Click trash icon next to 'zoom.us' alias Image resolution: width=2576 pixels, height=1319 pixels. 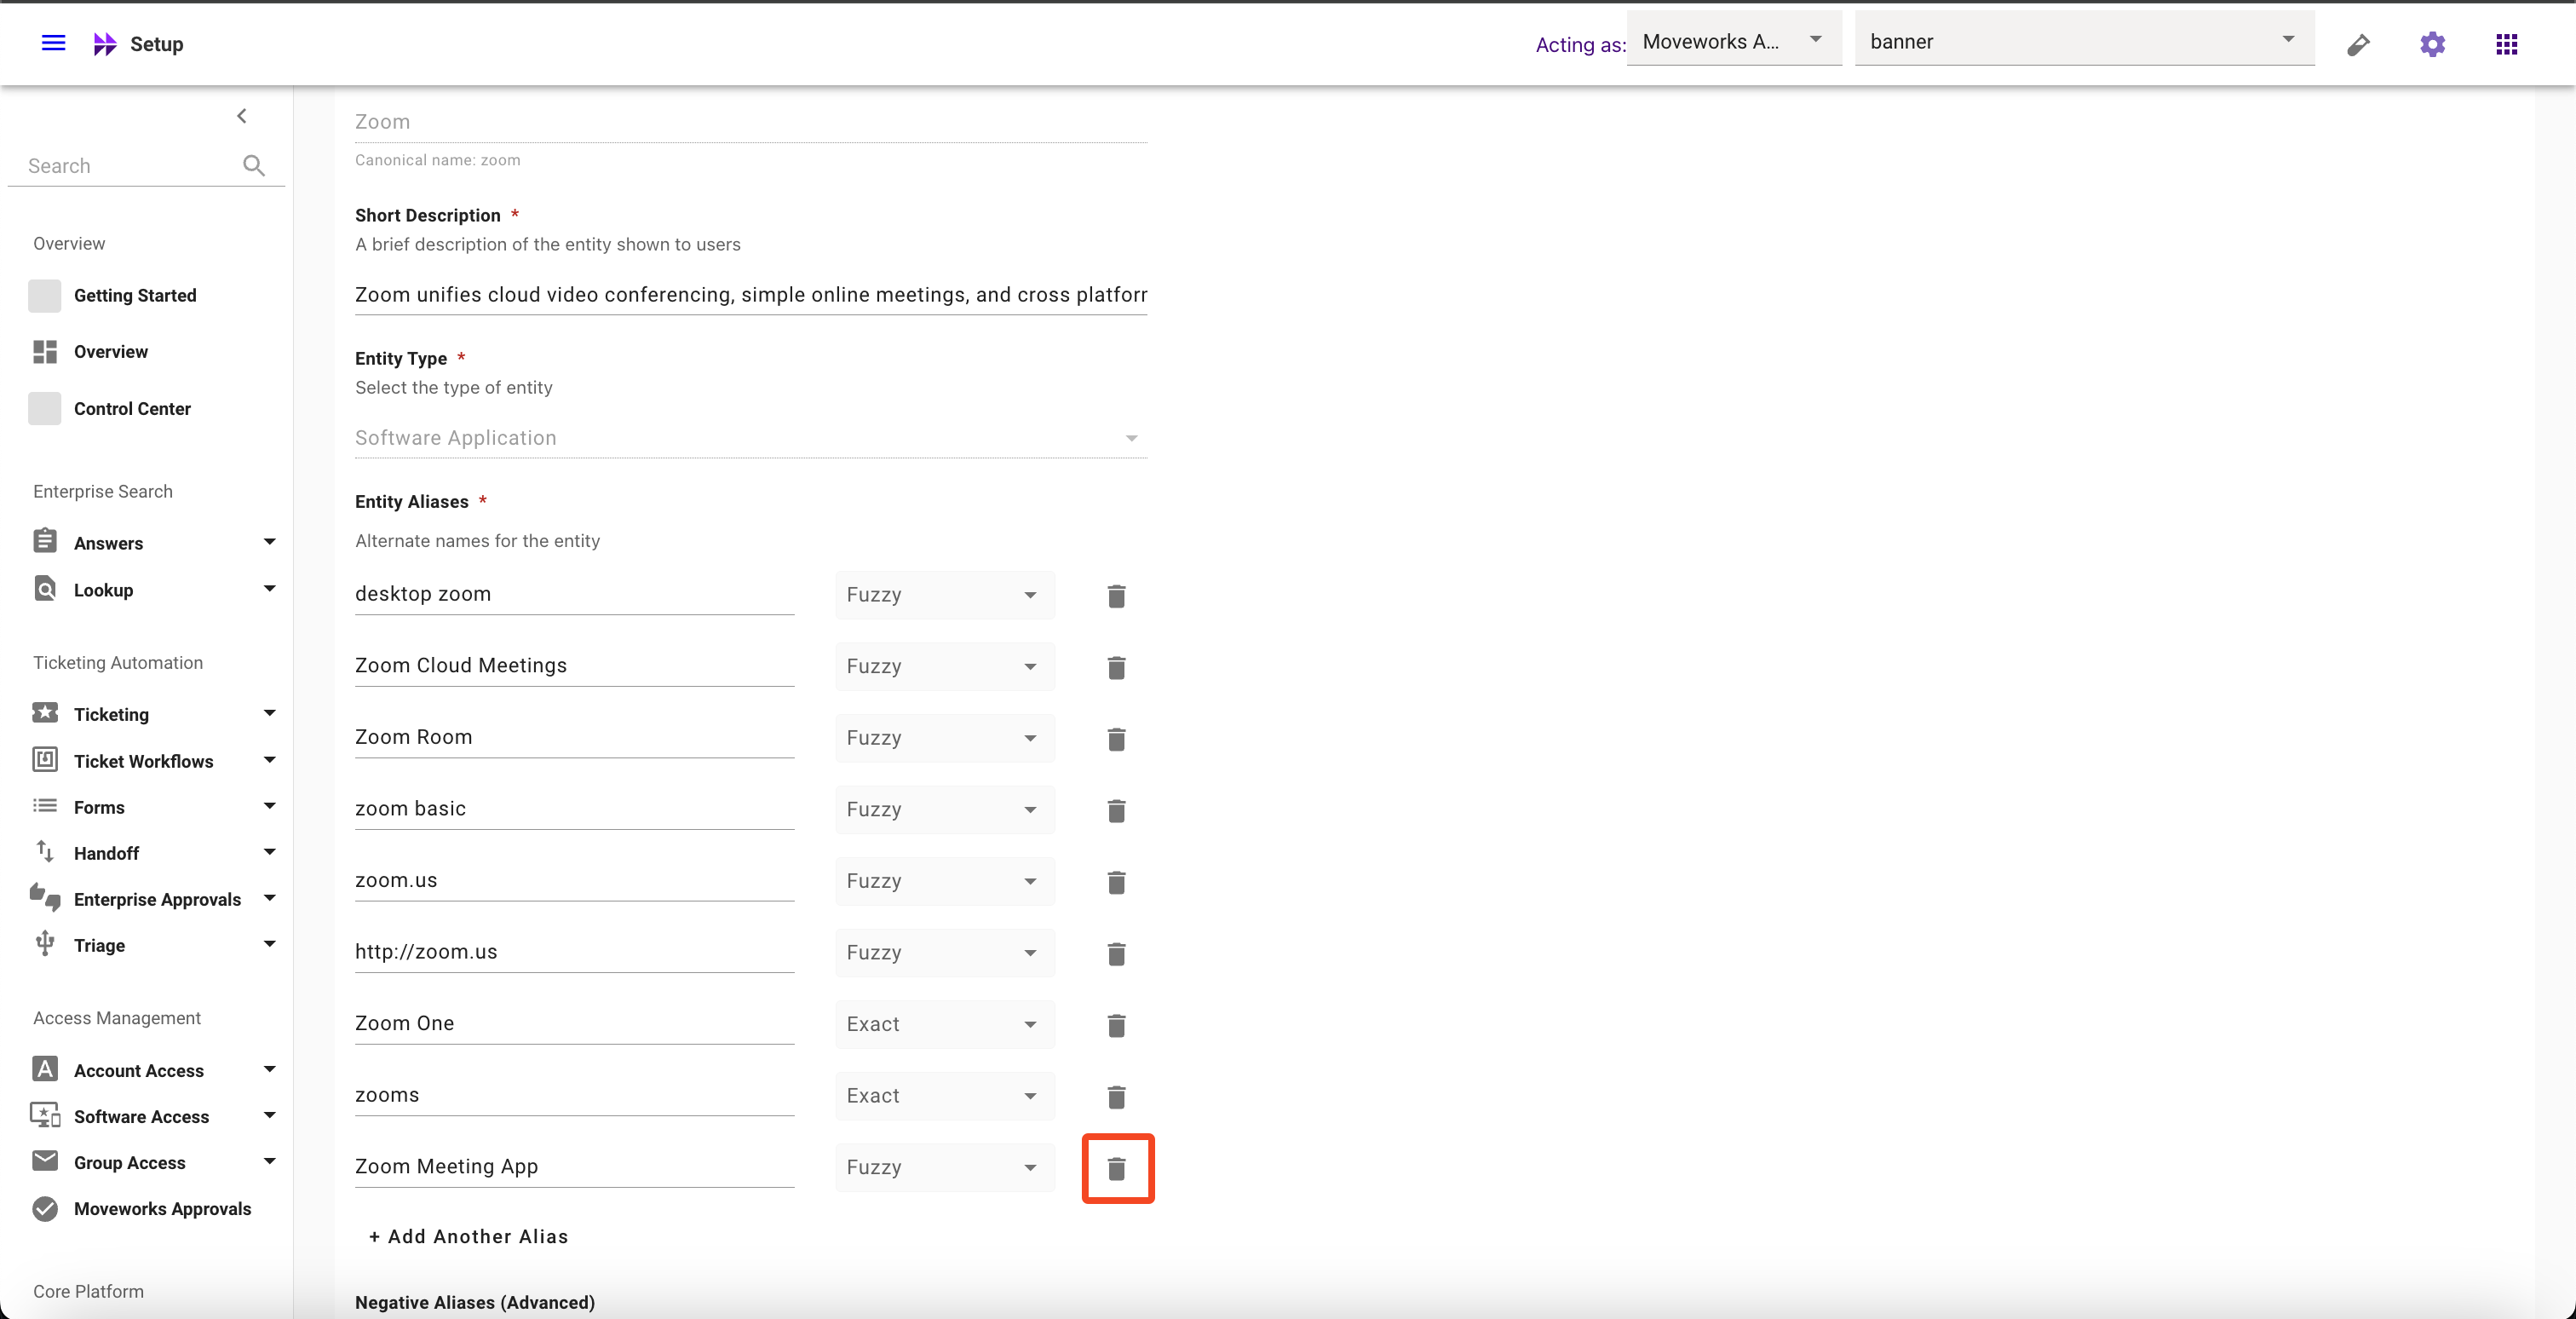point(1116,882)
